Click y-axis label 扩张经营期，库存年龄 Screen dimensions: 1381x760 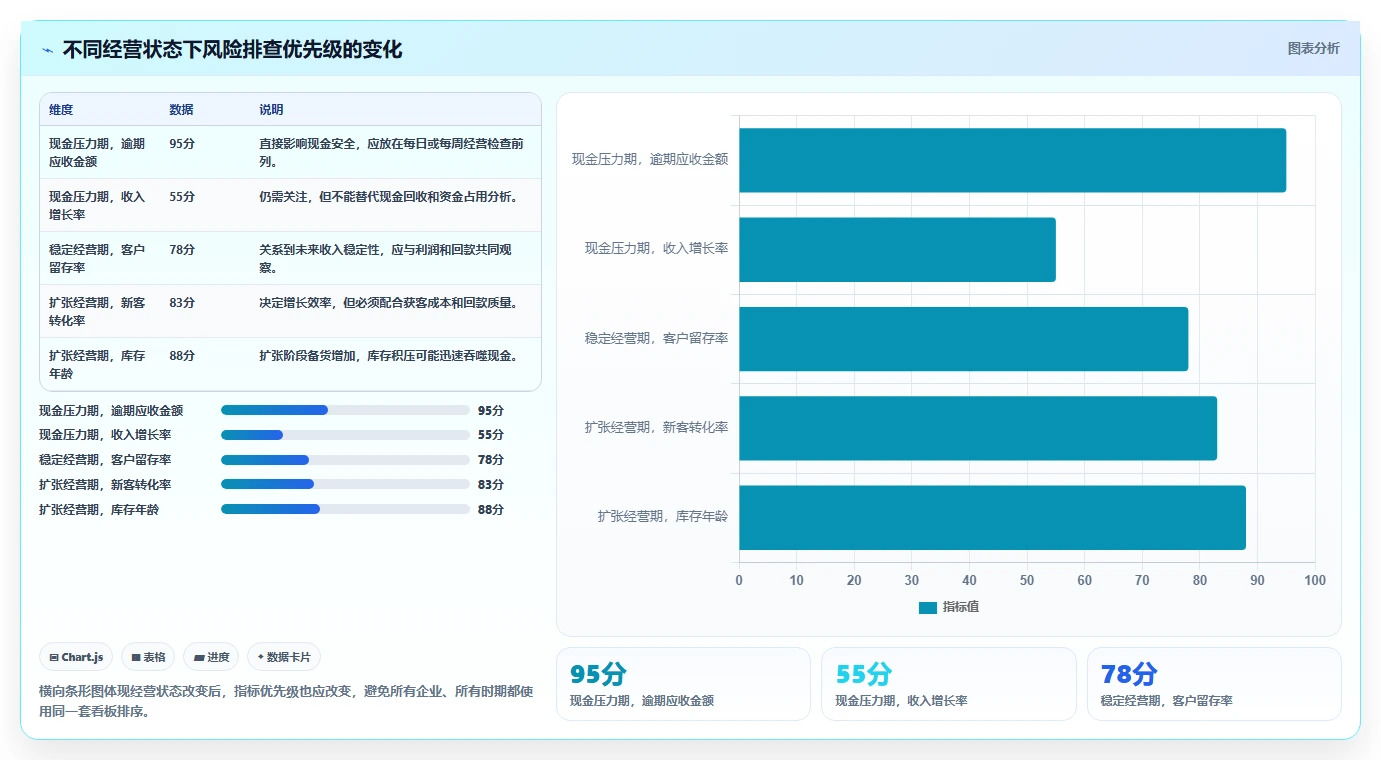663,517
